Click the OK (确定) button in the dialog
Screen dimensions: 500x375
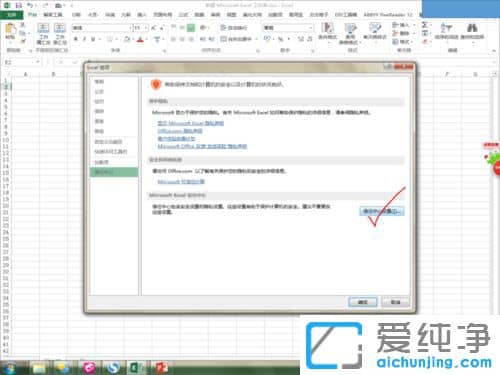pyautogui.click(x=362, y=302)
